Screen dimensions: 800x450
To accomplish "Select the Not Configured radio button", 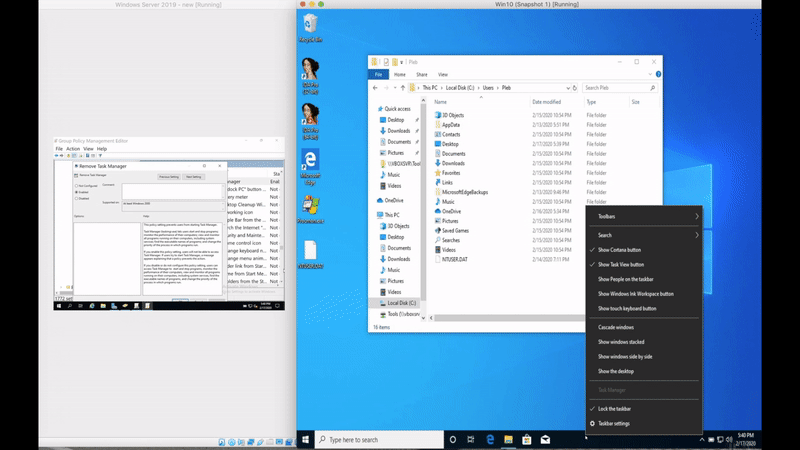I will pyautogui.click(x=77, y=186).
